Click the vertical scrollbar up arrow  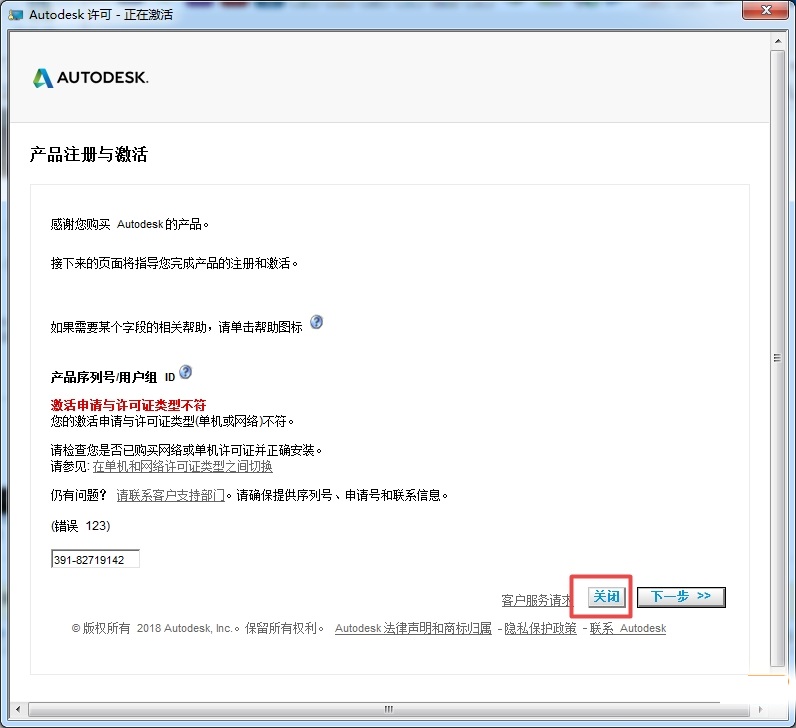coord(778,40)
